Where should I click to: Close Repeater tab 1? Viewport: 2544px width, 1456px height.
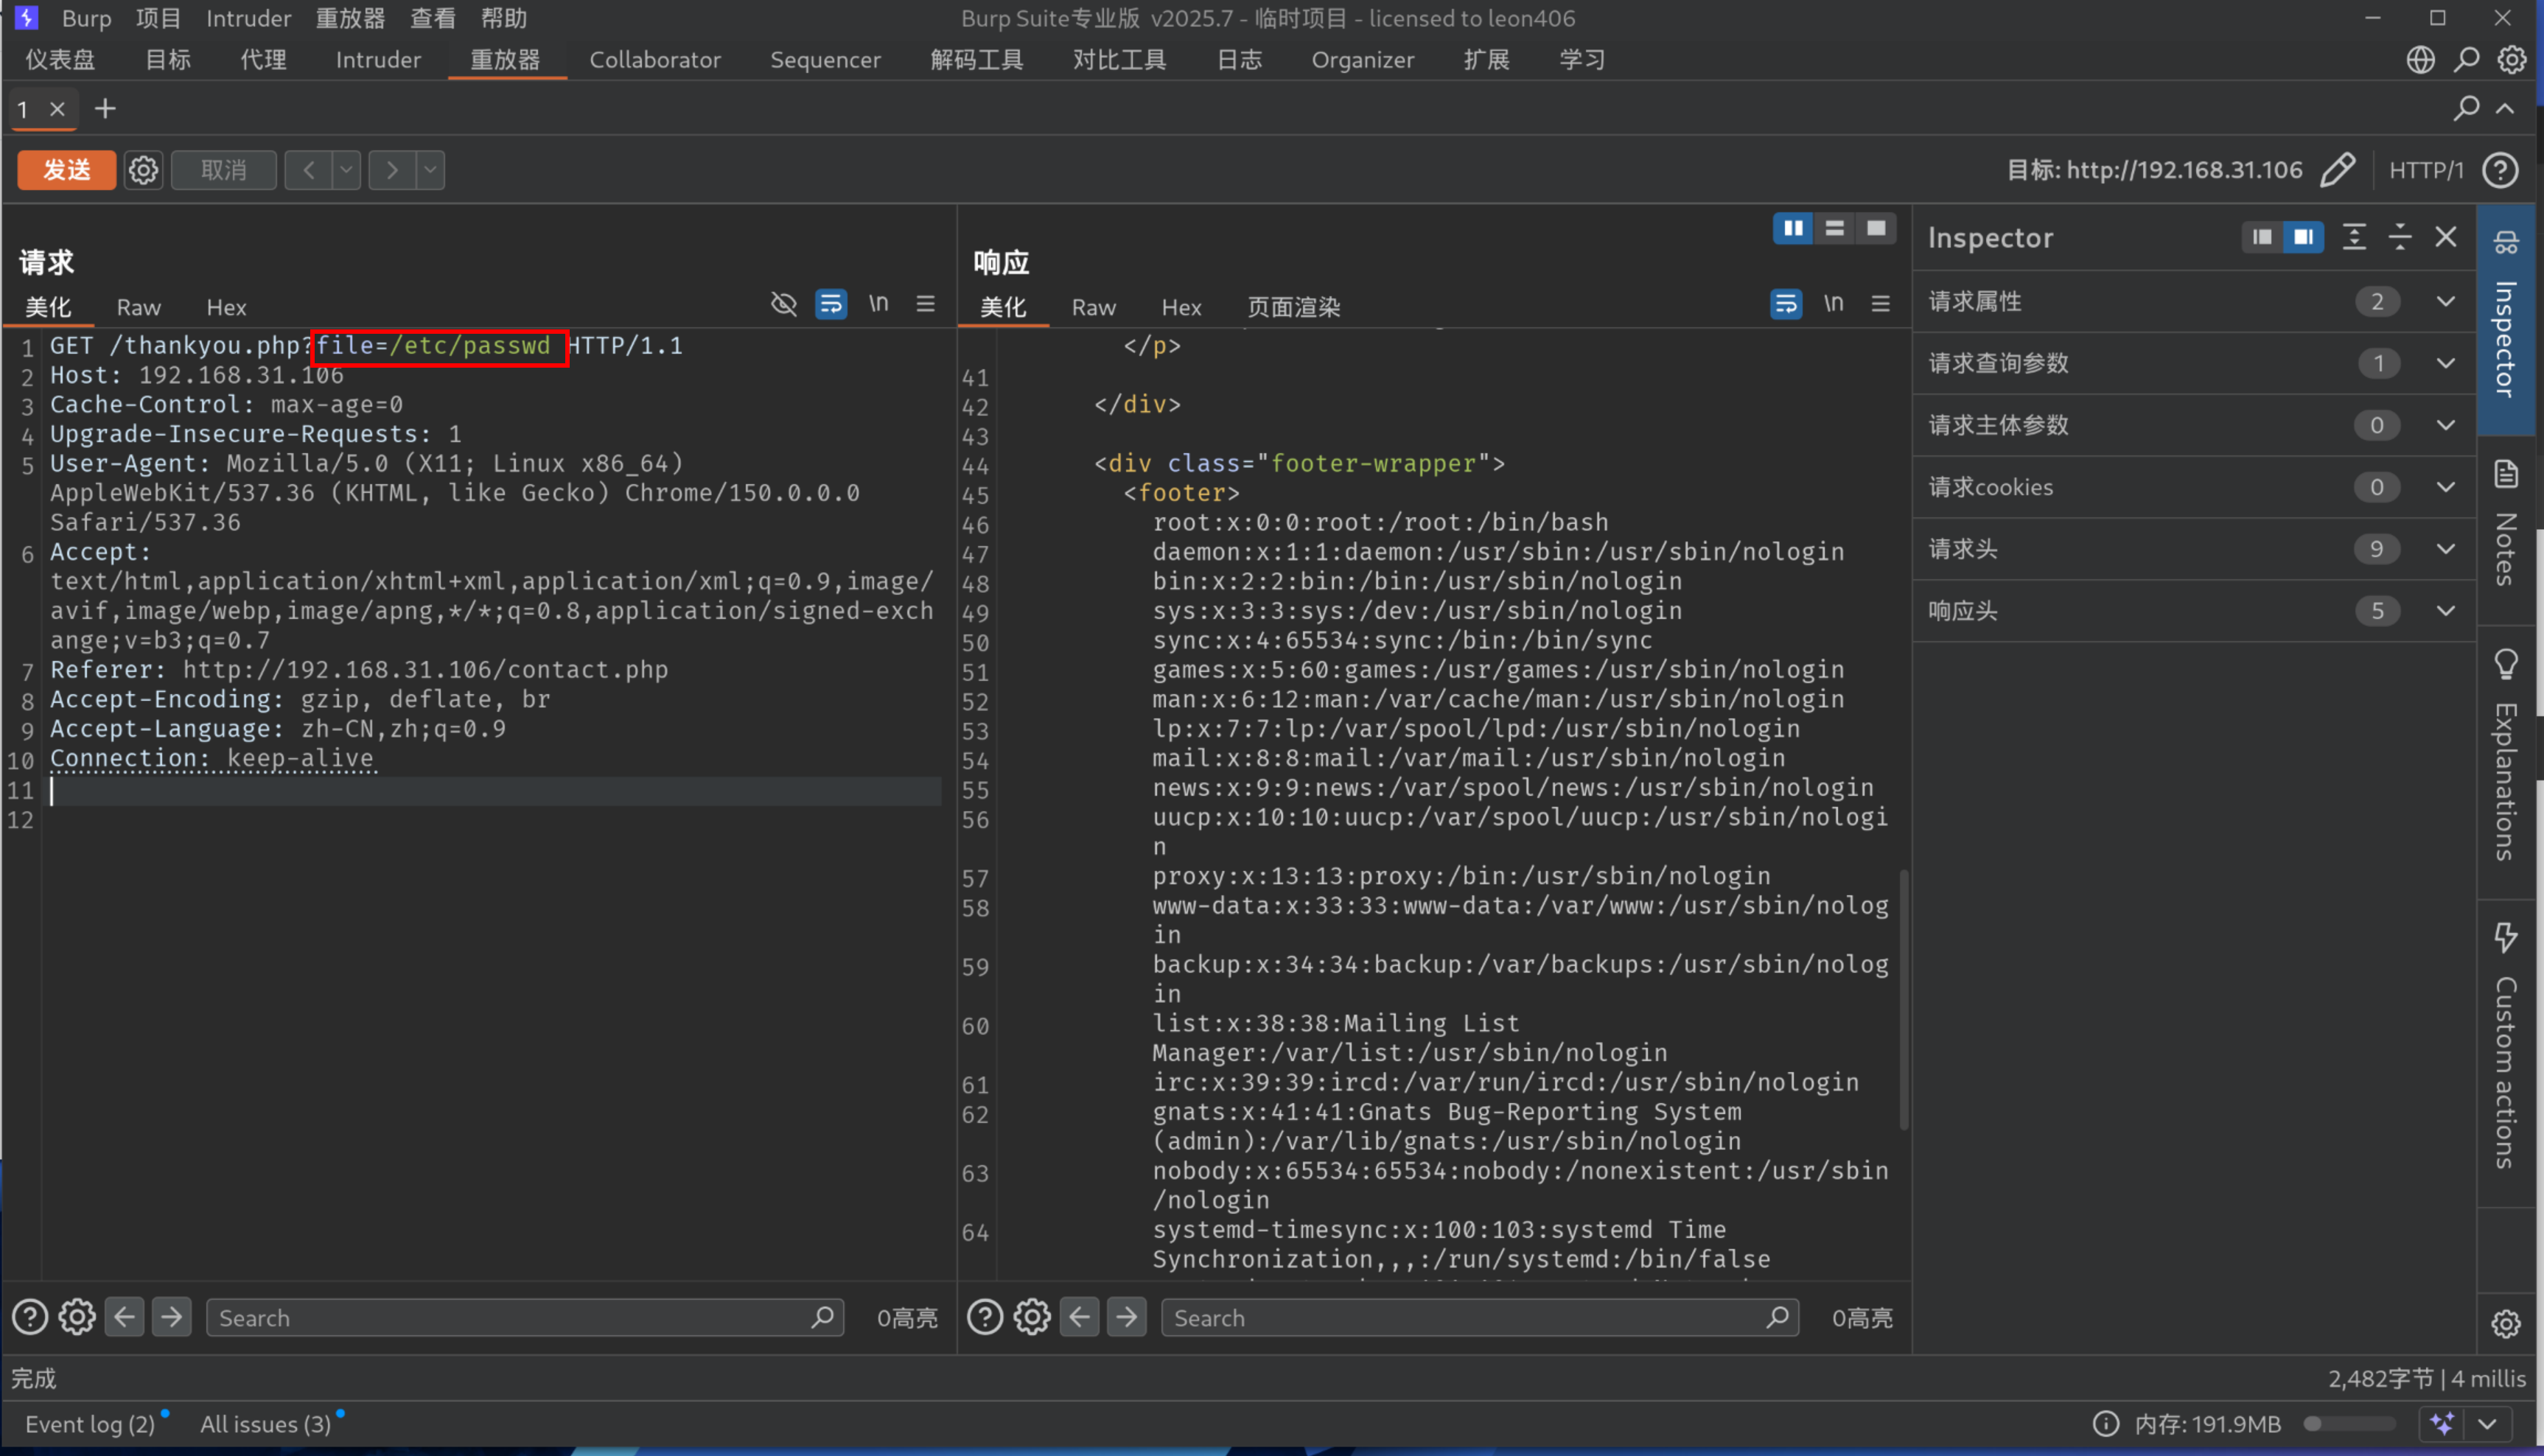click(x=58, y=109)
